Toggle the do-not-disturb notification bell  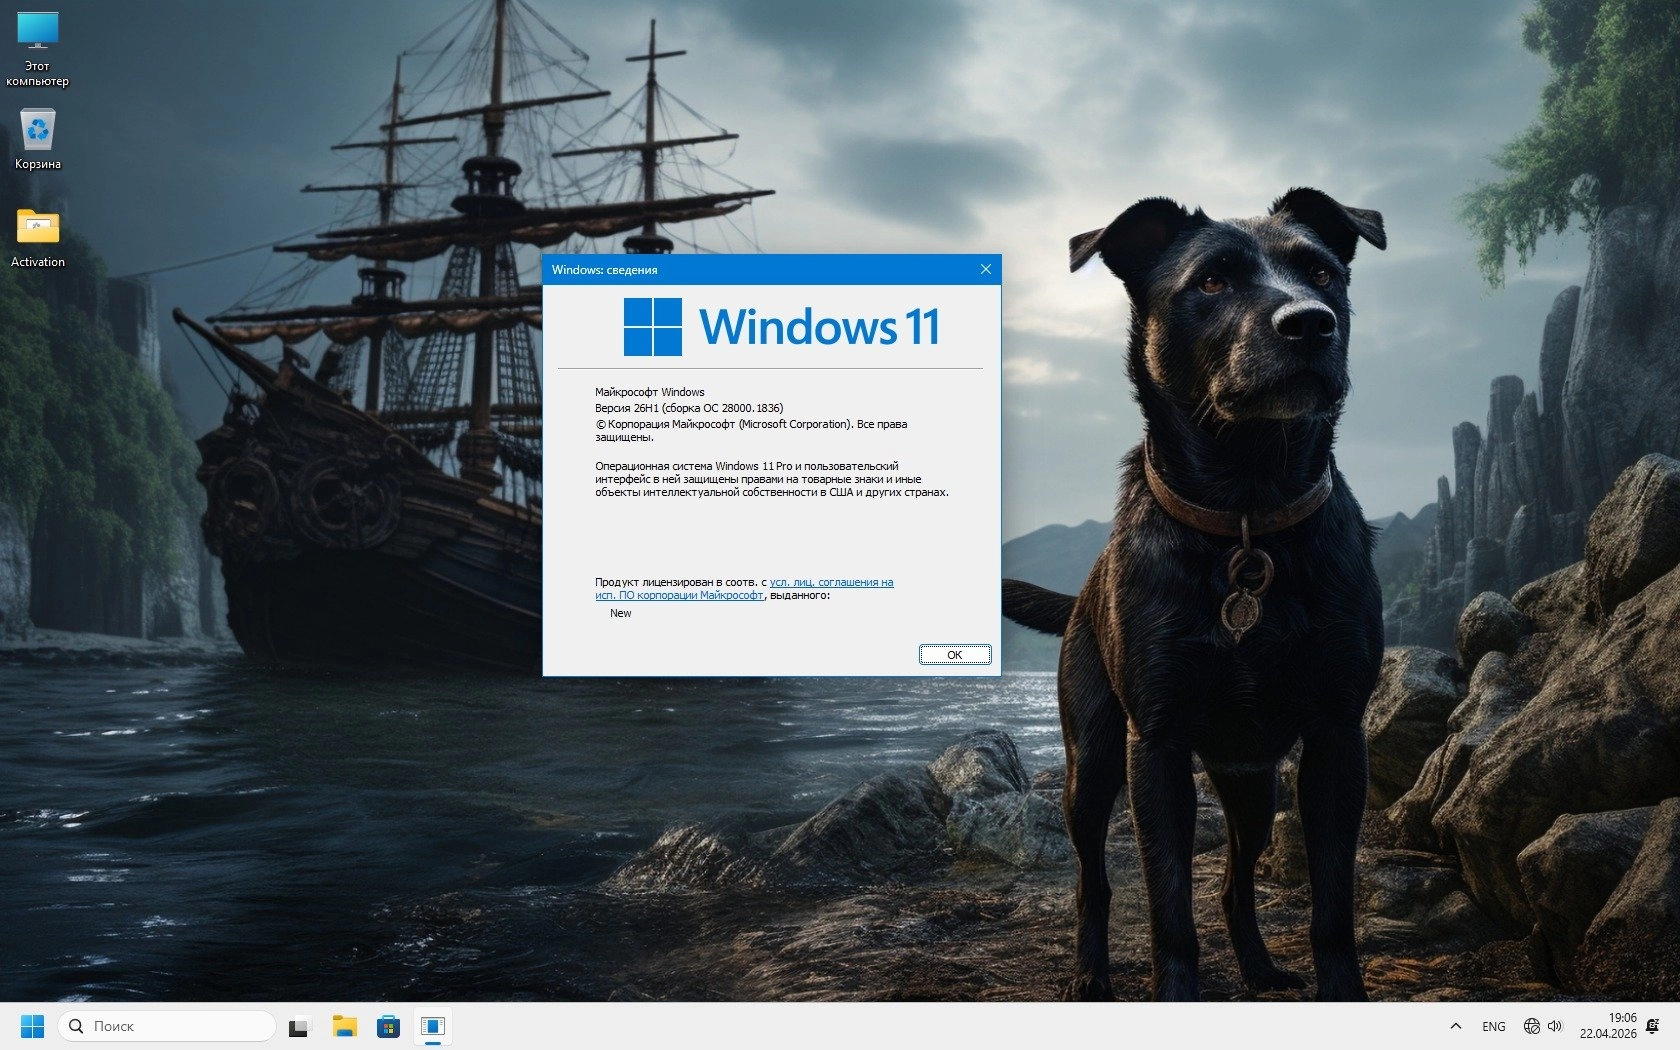click(x=1653, y=1026)
